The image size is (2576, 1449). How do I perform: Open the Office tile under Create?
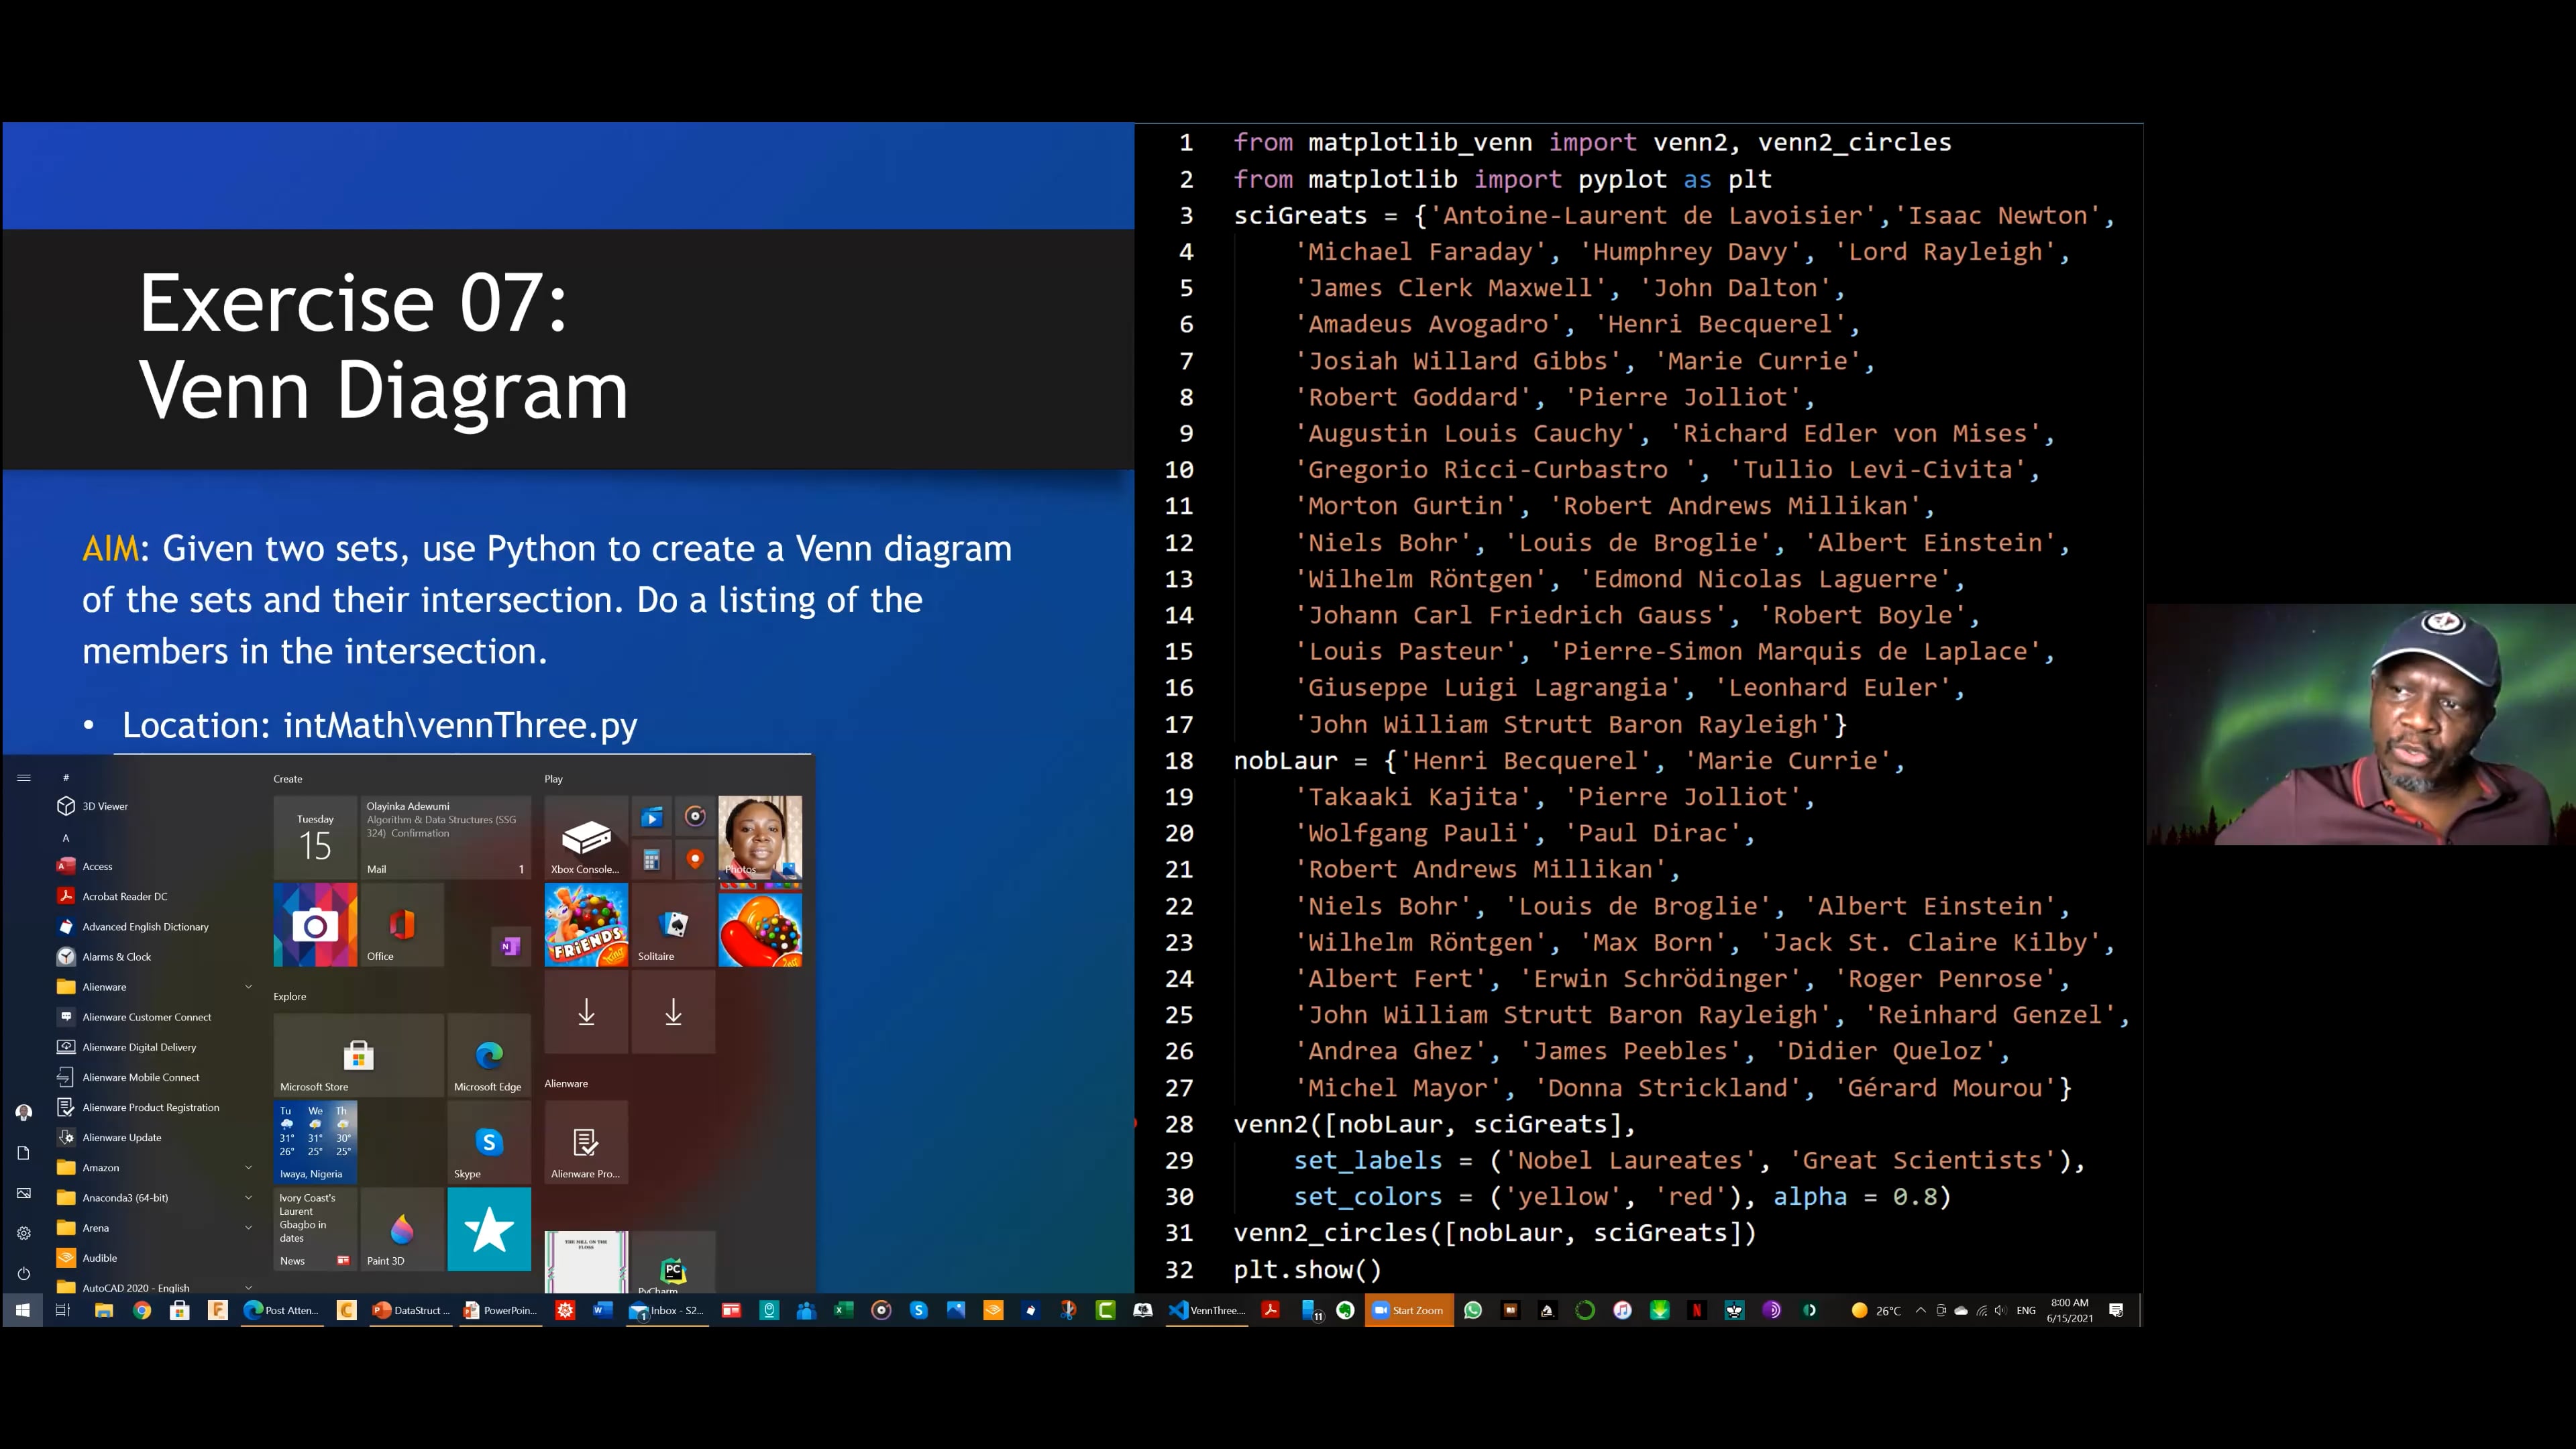402,925
